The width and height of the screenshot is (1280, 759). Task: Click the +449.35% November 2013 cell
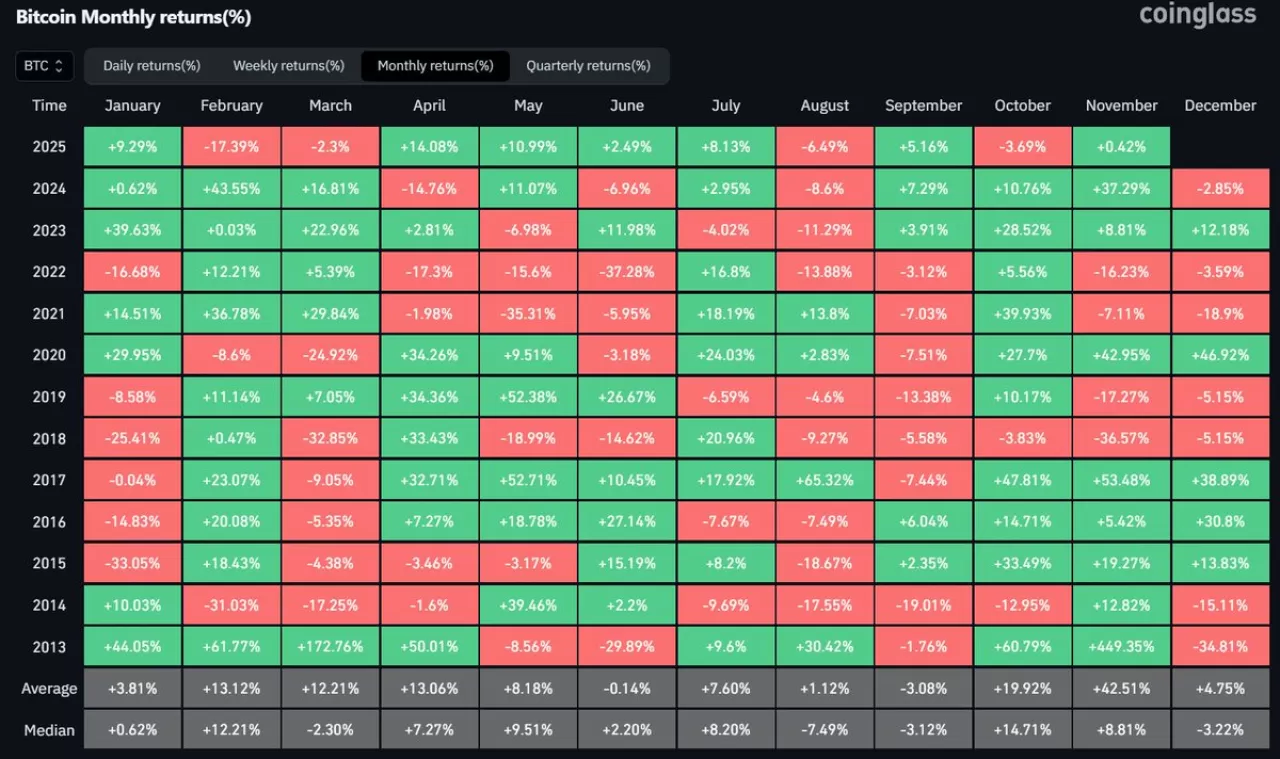tap(1121, 646)
